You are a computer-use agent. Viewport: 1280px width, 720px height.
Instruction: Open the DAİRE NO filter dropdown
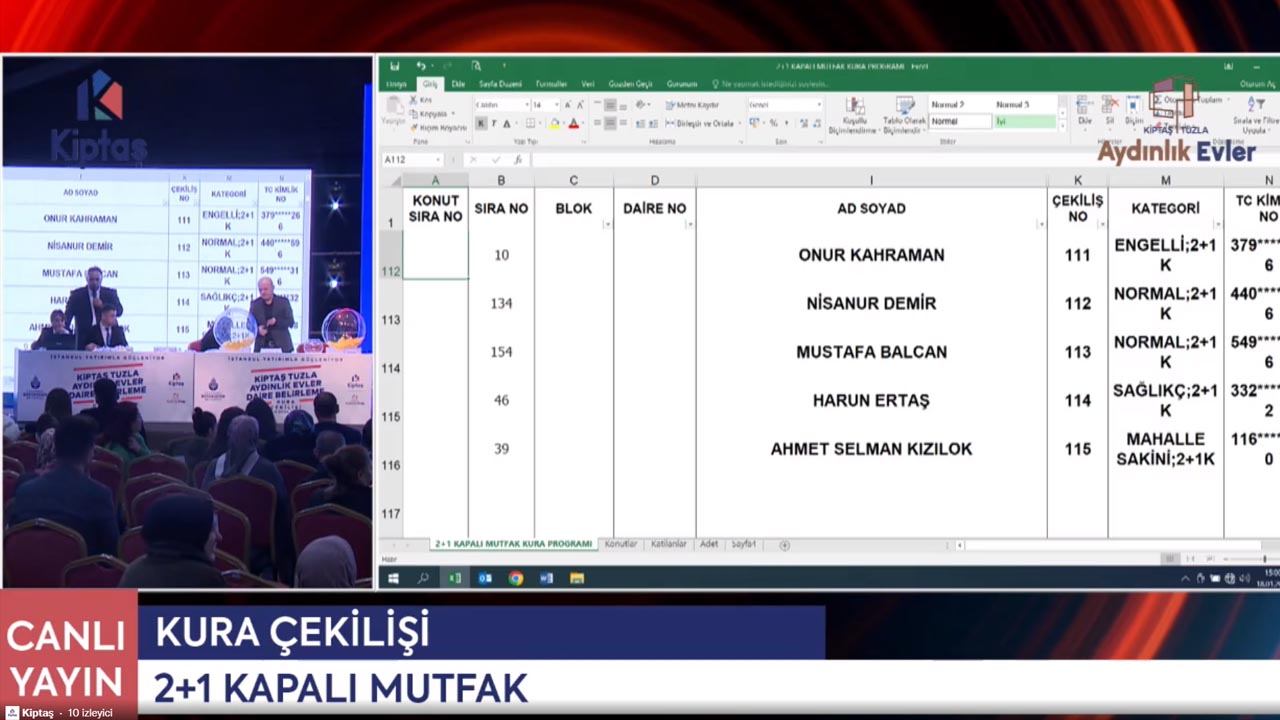coord(689,225)
